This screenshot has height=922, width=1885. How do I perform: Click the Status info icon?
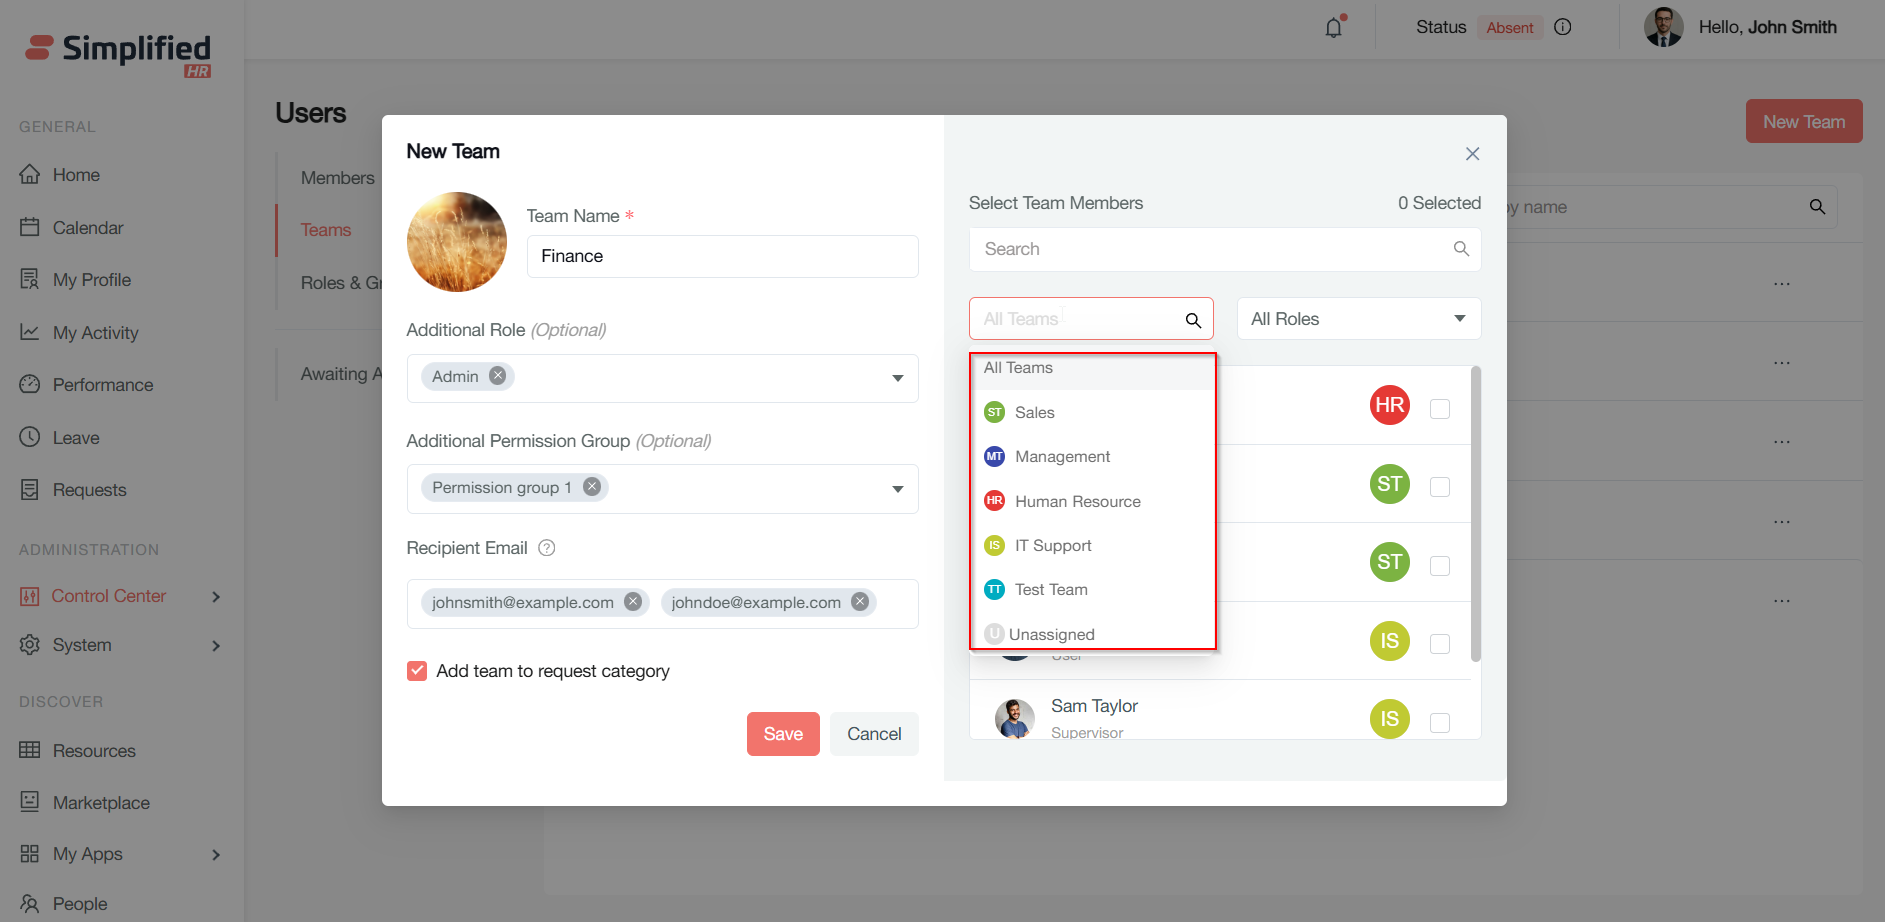tap(1563, 27)
